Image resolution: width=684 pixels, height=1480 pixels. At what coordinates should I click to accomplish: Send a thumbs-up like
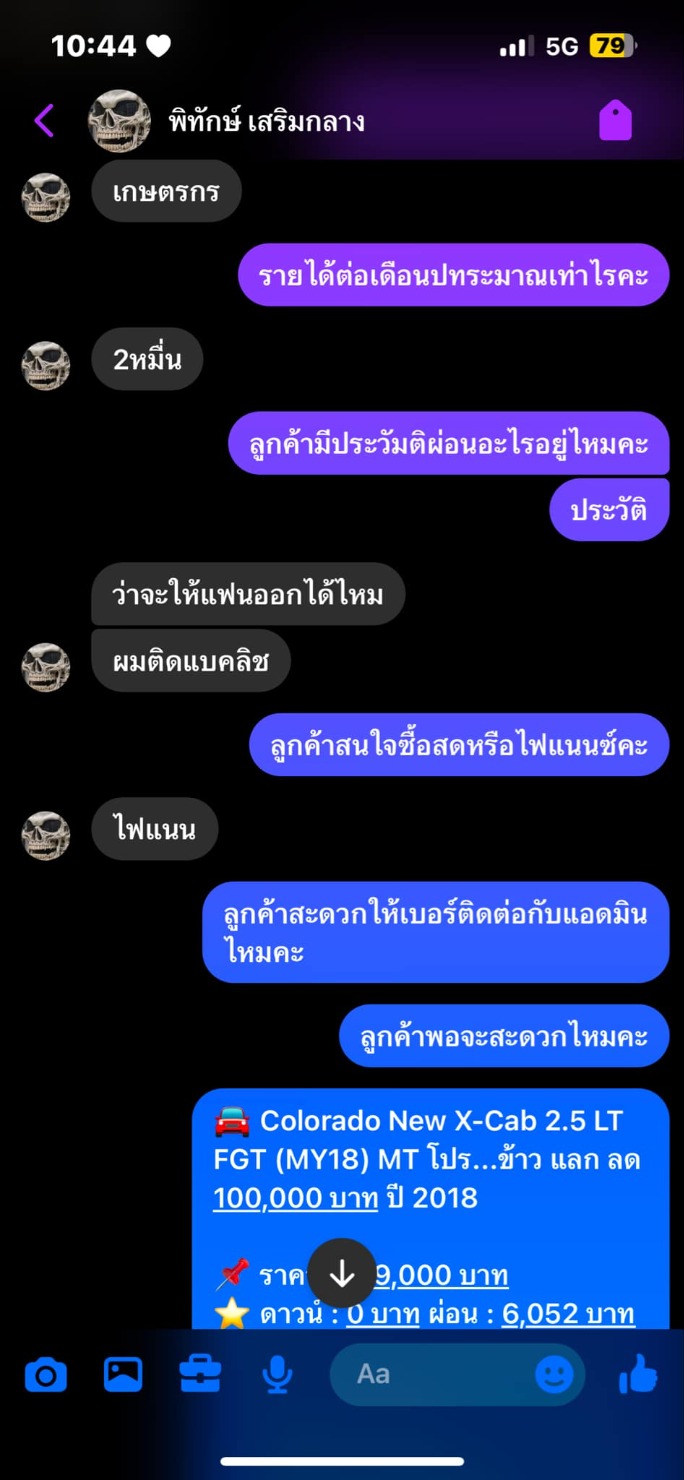click(x=638, y=1375)
